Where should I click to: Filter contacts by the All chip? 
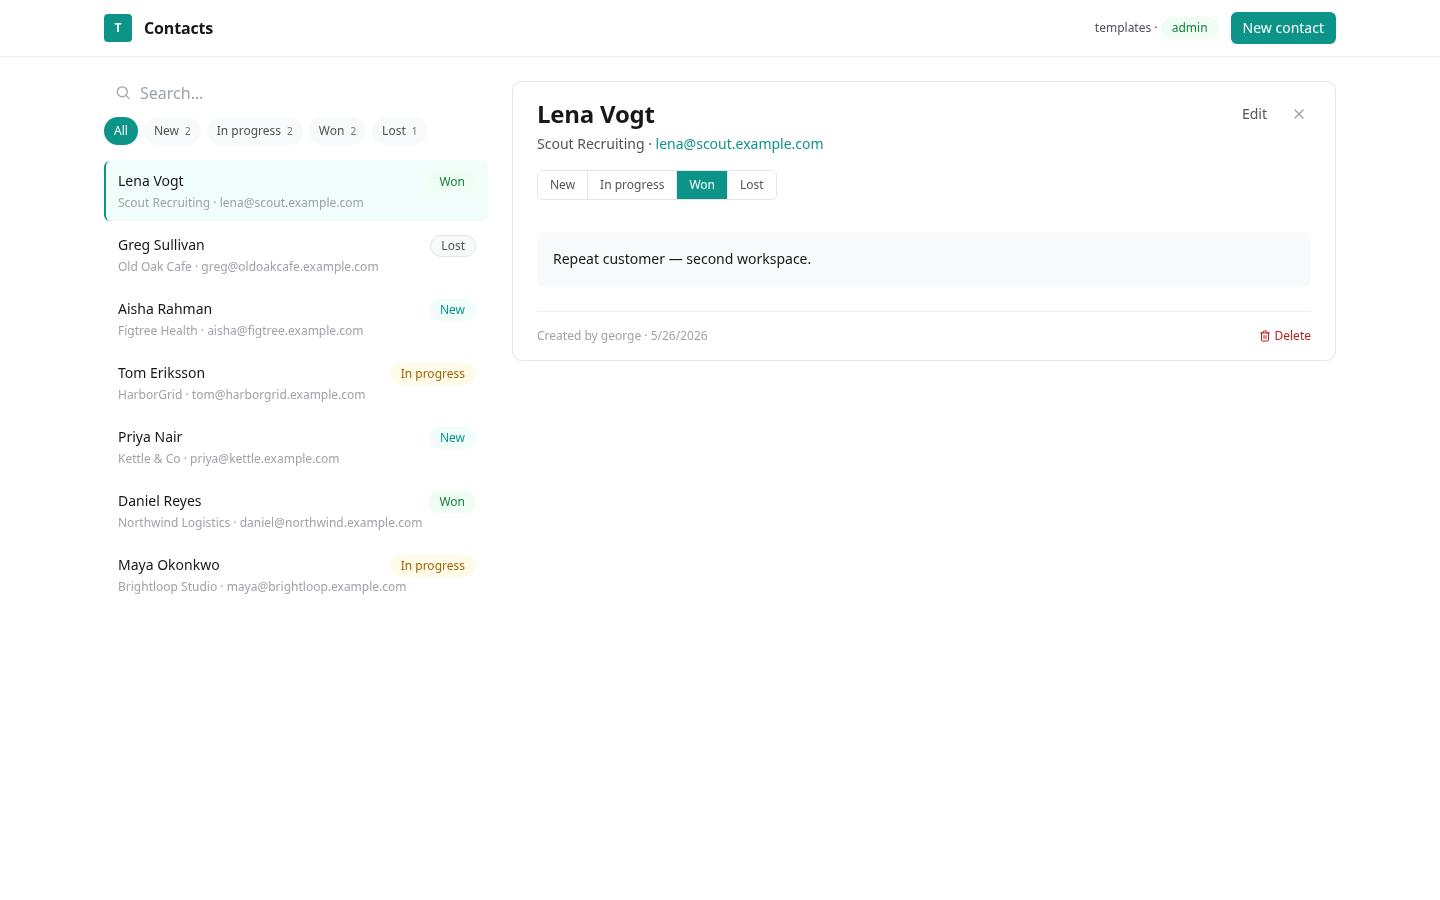pyautogui.click(x=121, y=131)
